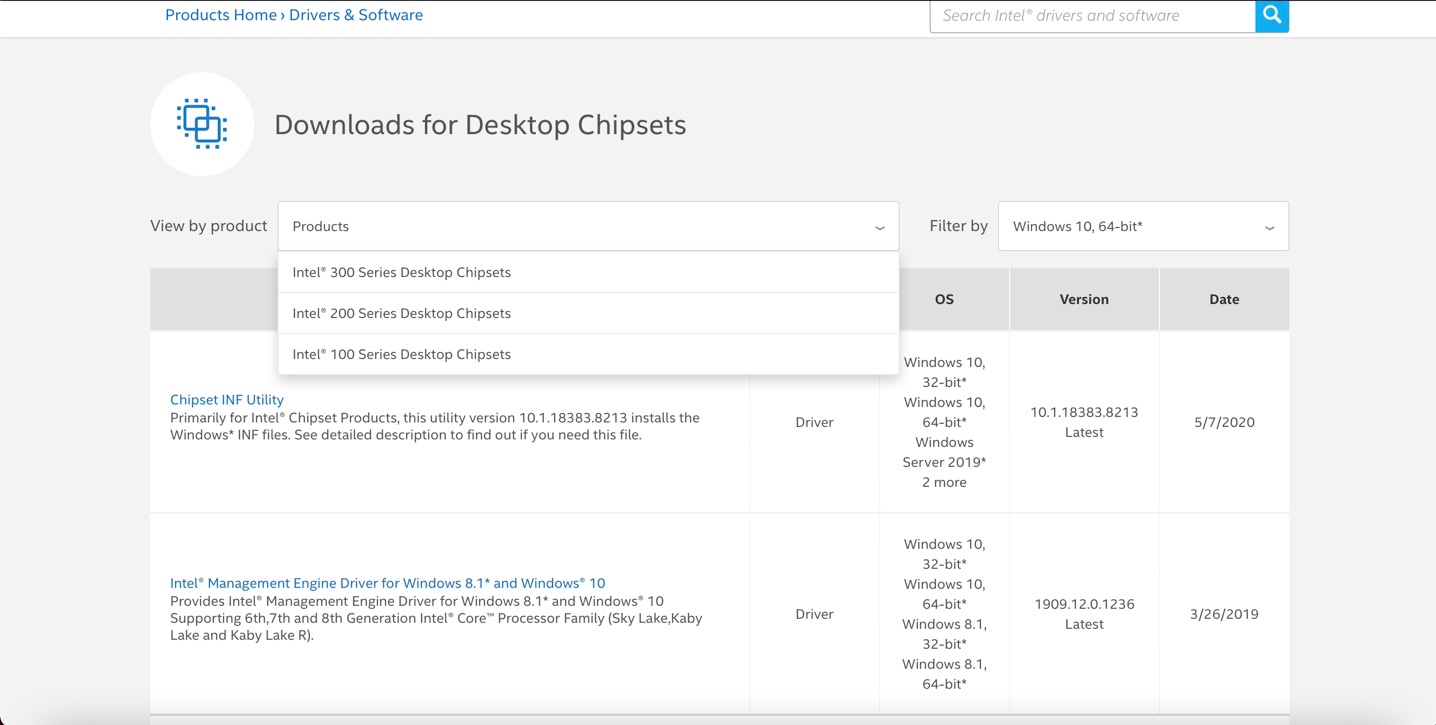
Task: Open the Drivers & Software breadcrumb link
Action: (x=356, y=15)
